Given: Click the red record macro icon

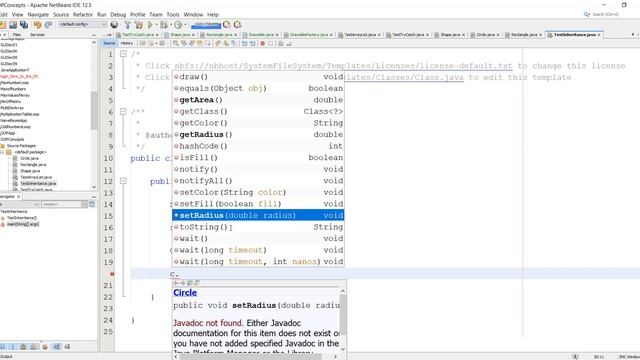Looking at the screenshot, I should coord(262,43).
